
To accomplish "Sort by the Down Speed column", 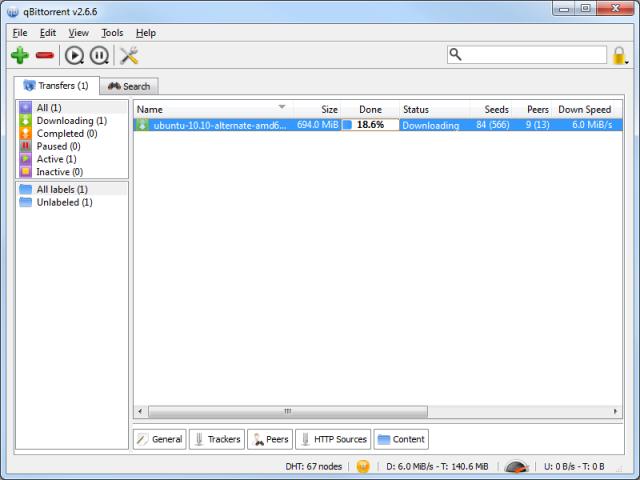I will [x=584, y=109].
